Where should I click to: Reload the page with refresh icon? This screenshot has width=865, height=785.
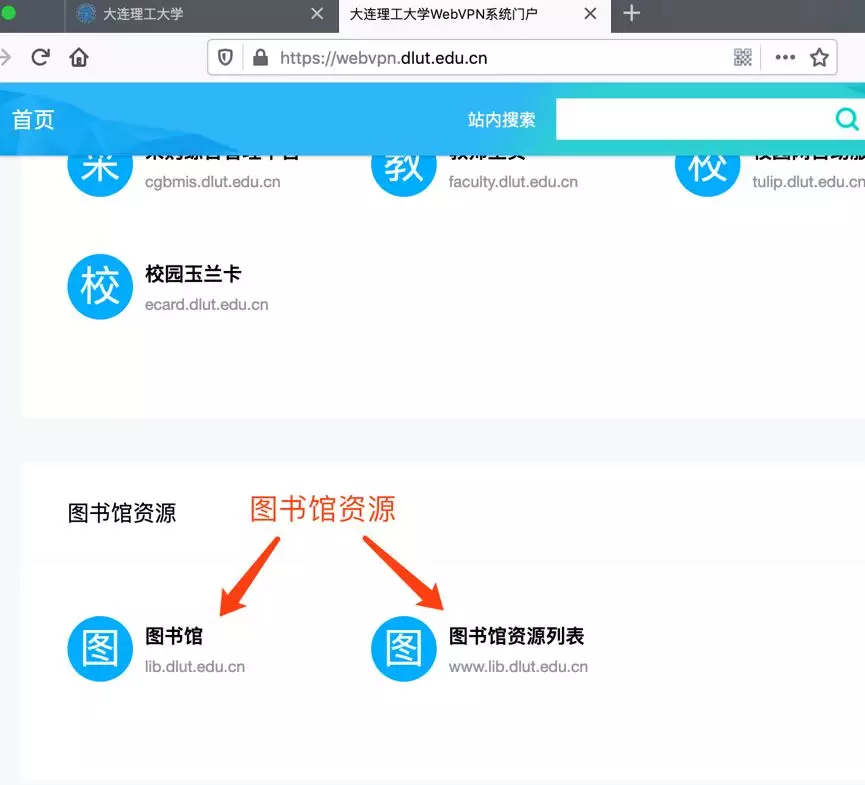point(40,57)
